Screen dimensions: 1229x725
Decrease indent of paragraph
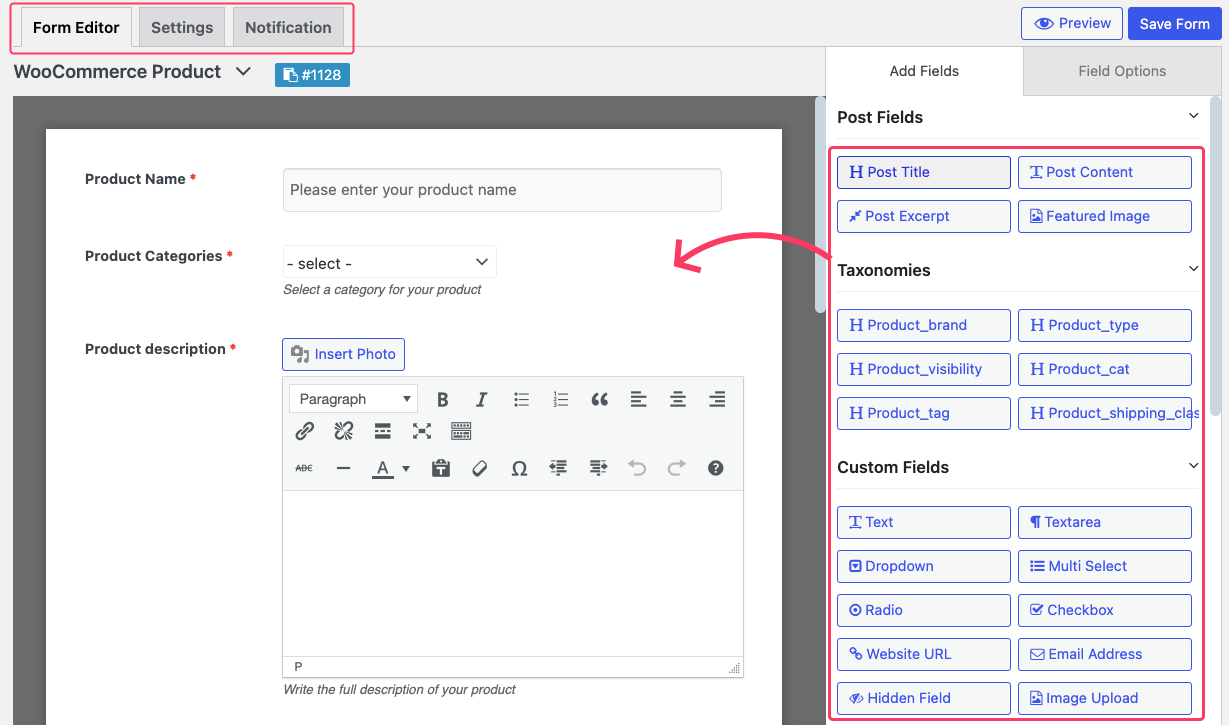pyautogui.click(x=558, y=468)
